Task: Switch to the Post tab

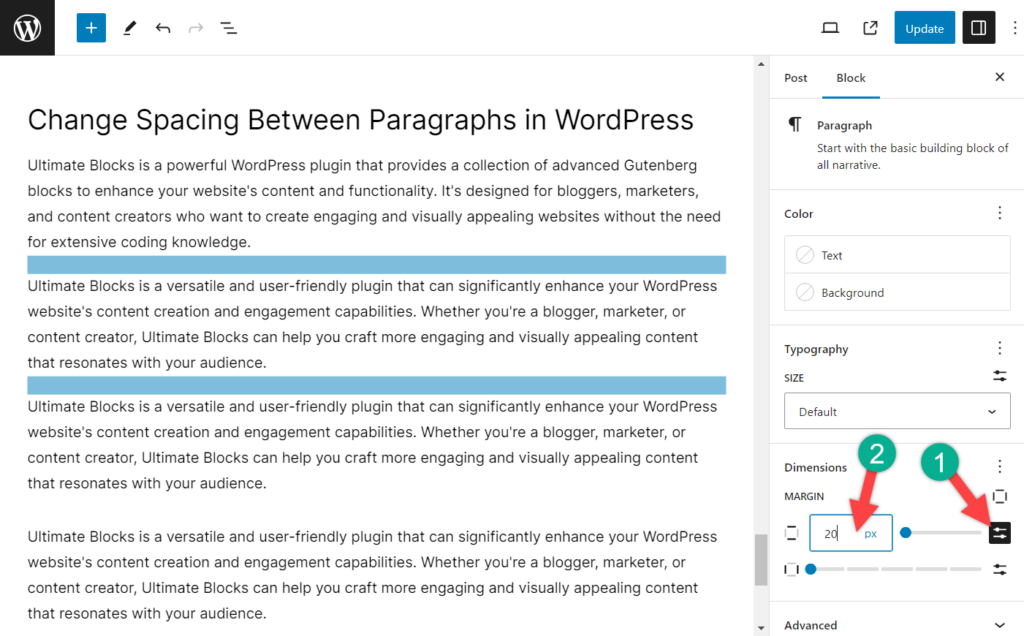Action: [795, 77]
